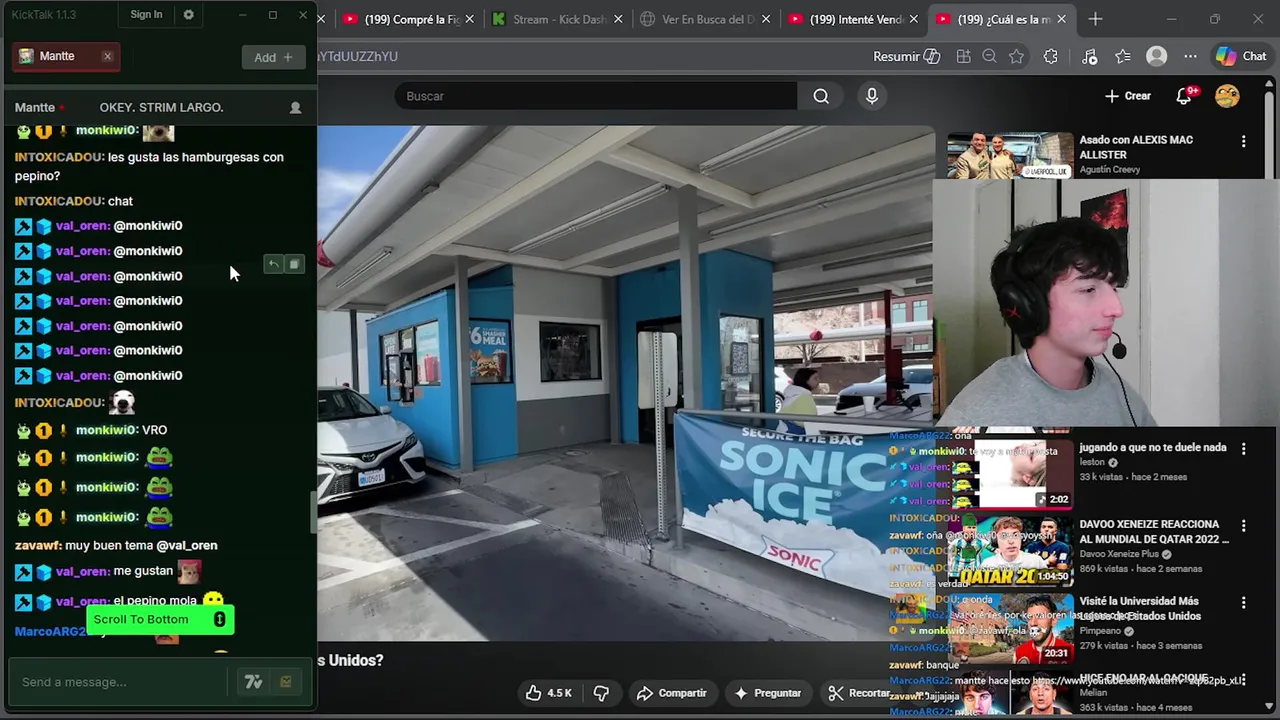This screenshot has height=720, width=1280.
Task: Click Recortar clip button
Action: coord(858,693)
